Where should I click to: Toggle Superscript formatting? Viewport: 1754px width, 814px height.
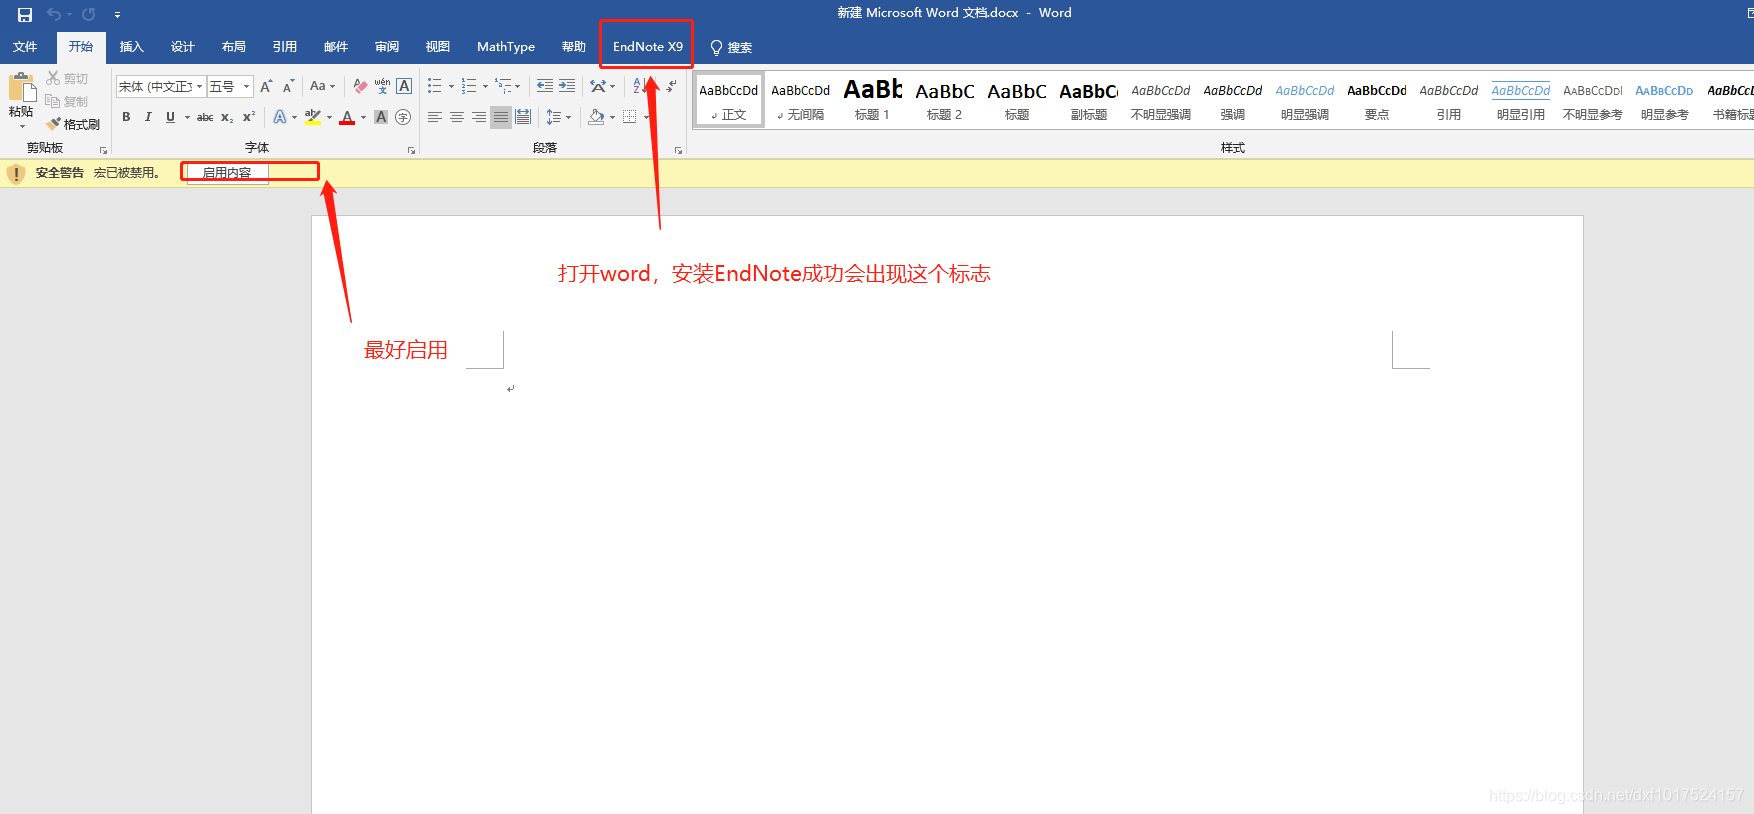(249, 117)
